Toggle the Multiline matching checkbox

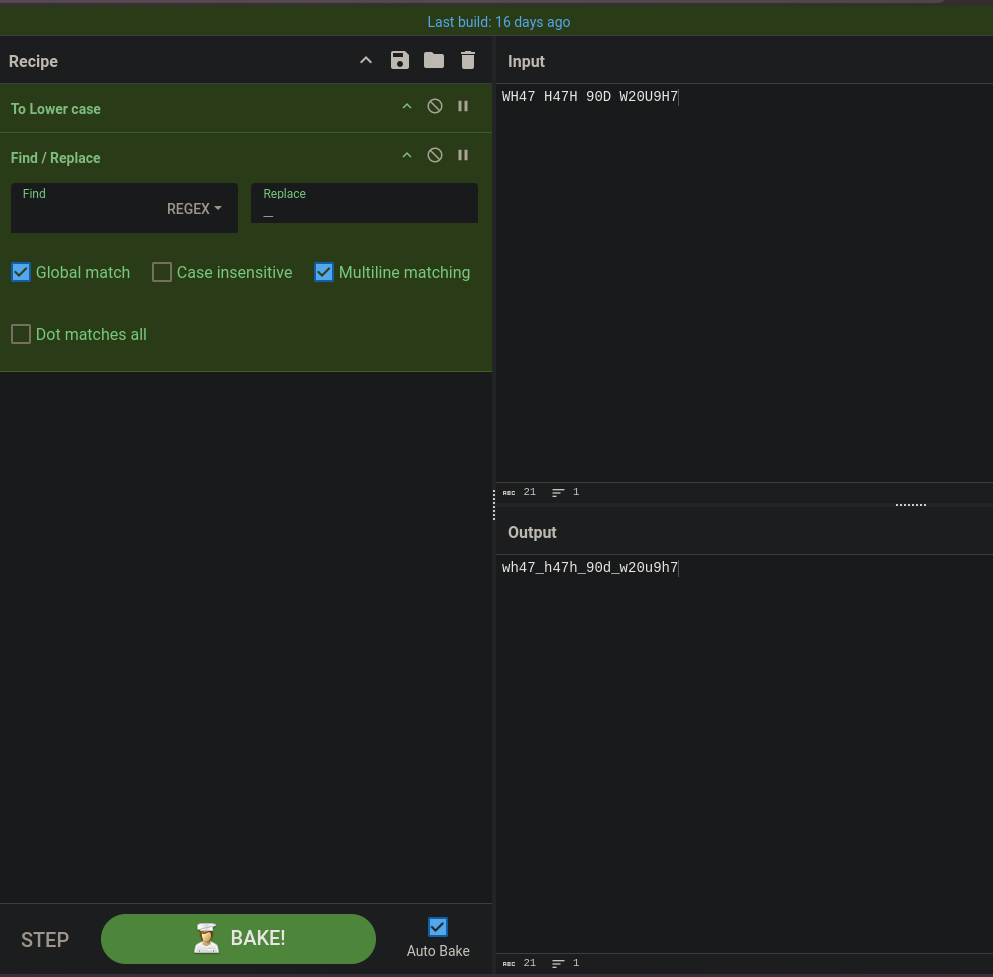click(324, 272)
